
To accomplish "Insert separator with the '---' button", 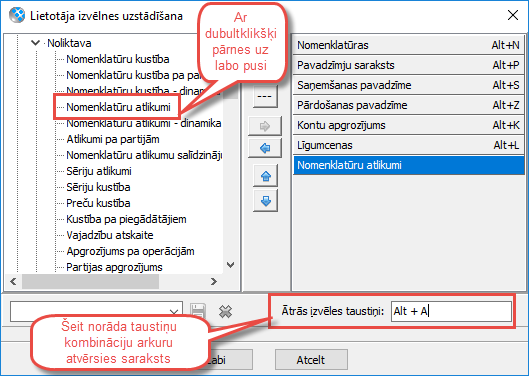I will tap(265, 97).
